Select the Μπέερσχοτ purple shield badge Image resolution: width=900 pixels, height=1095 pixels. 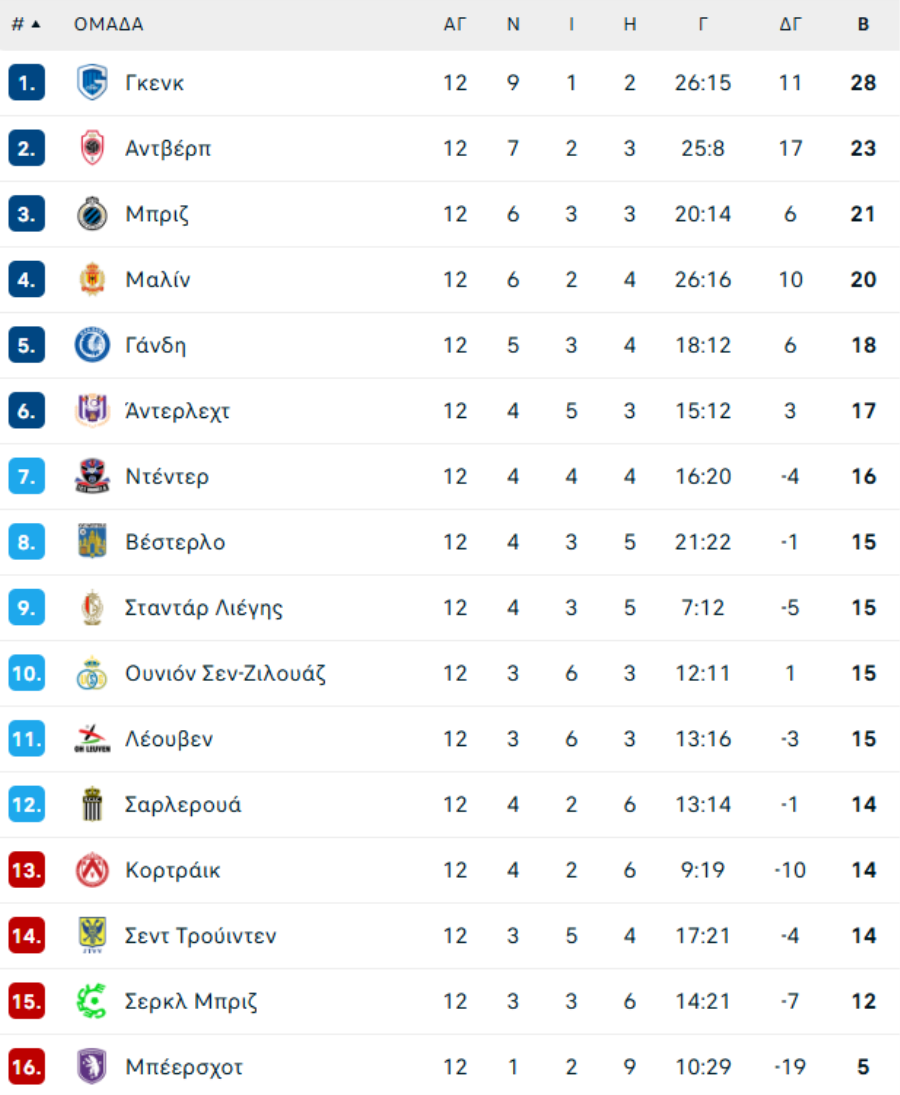pos(91,1067)
